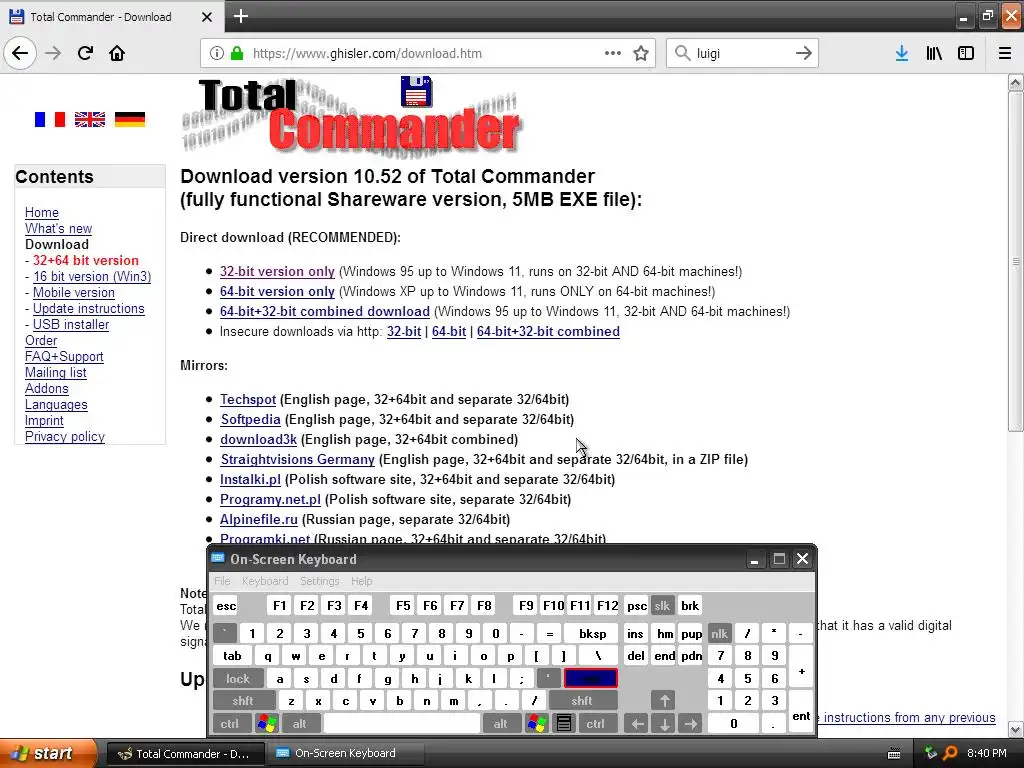Open the Settings menu in On-Screen Keyboard
The width and height of the screenshot is (1024, 768).
click(320, 581)
